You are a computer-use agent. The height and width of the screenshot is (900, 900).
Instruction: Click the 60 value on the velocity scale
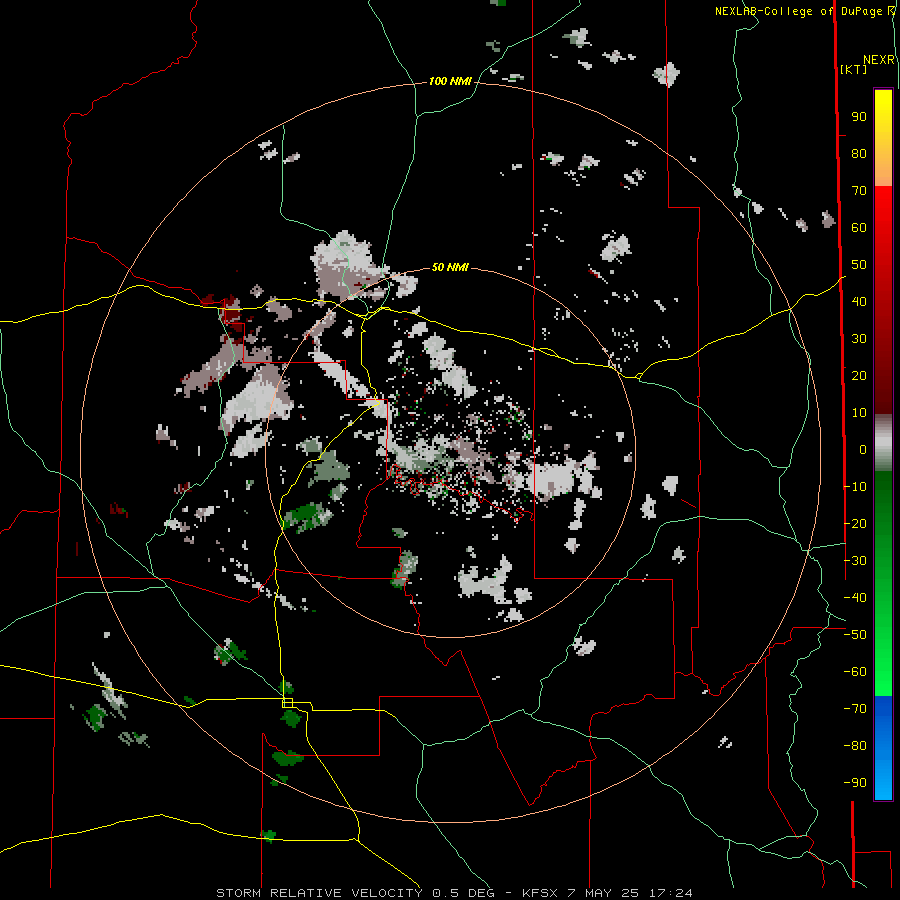[859, 228]
